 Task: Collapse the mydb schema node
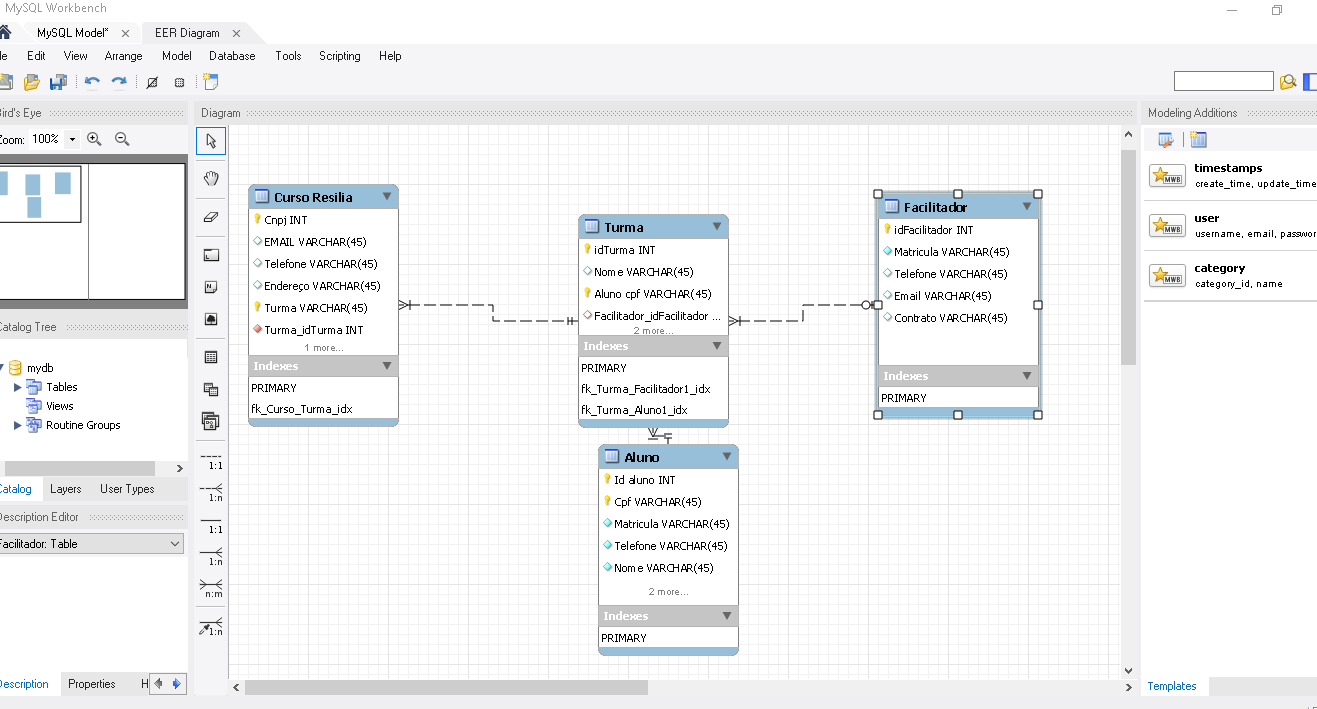(x=2, y=368)
